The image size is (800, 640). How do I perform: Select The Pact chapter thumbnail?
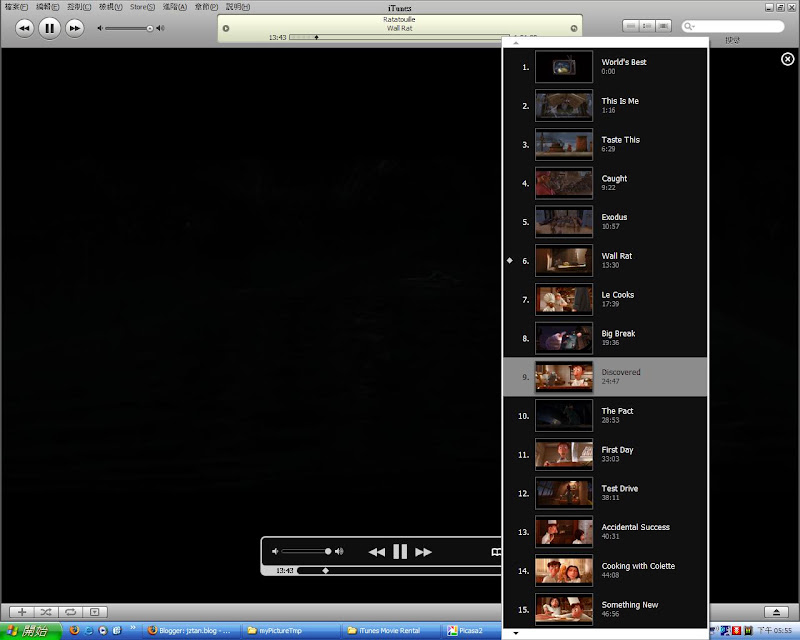coord(564,416)
